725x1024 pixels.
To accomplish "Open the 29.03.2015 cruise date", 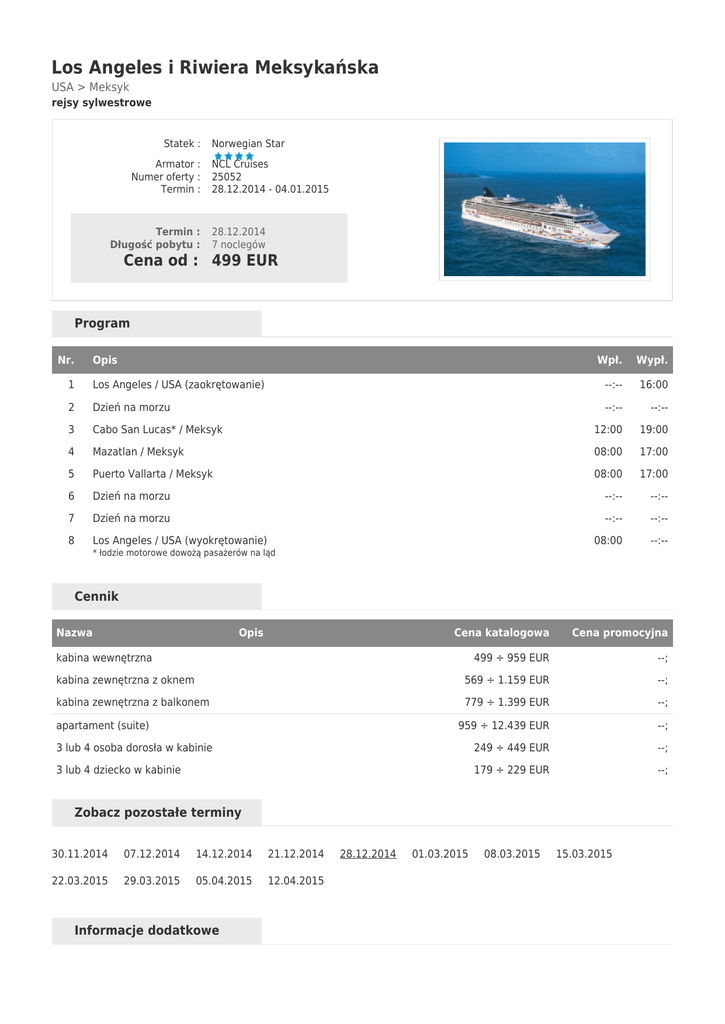I will pos(152,881).
